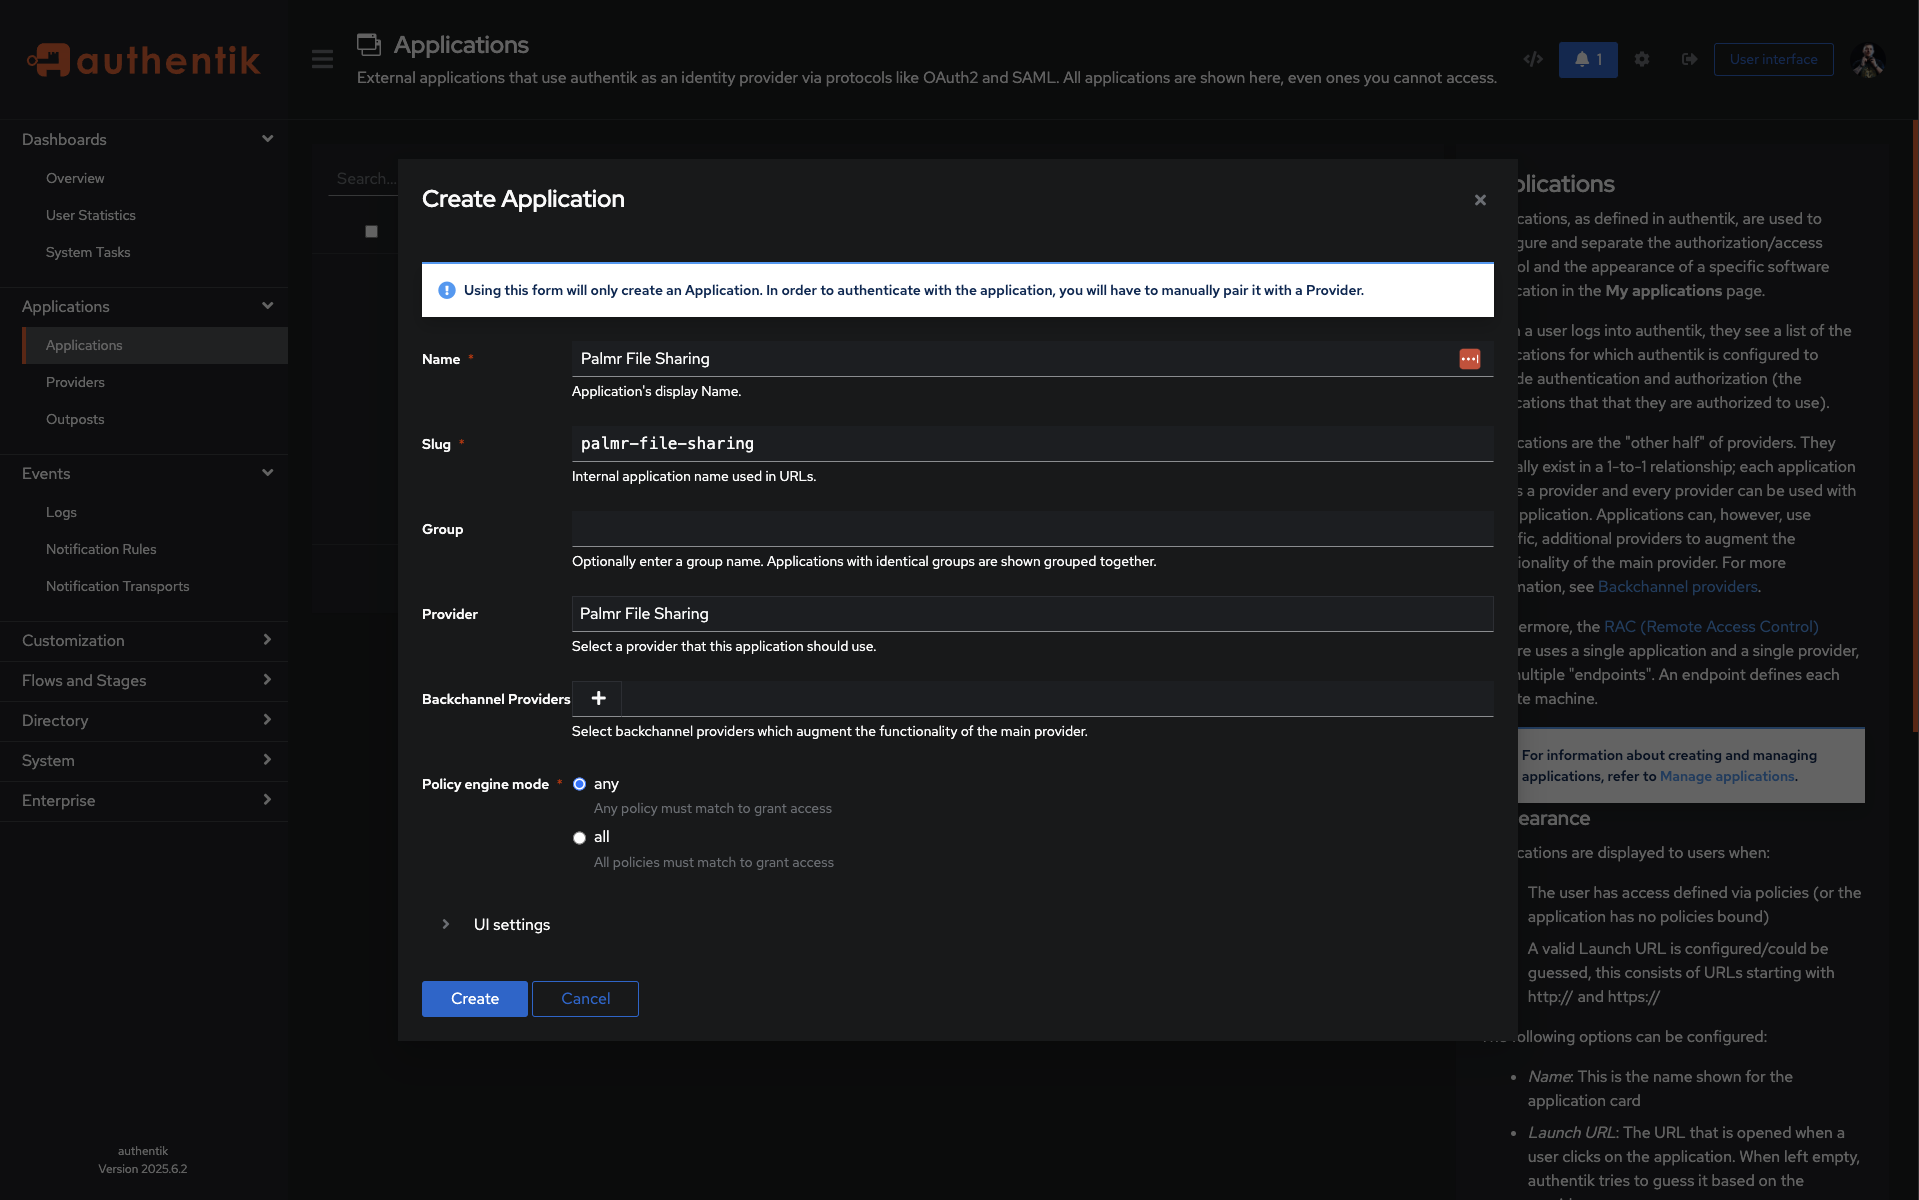The width and height of the screenshot is (1919, 1200).
Task: Switch to User interface
Action: (x=1773, y=60)
